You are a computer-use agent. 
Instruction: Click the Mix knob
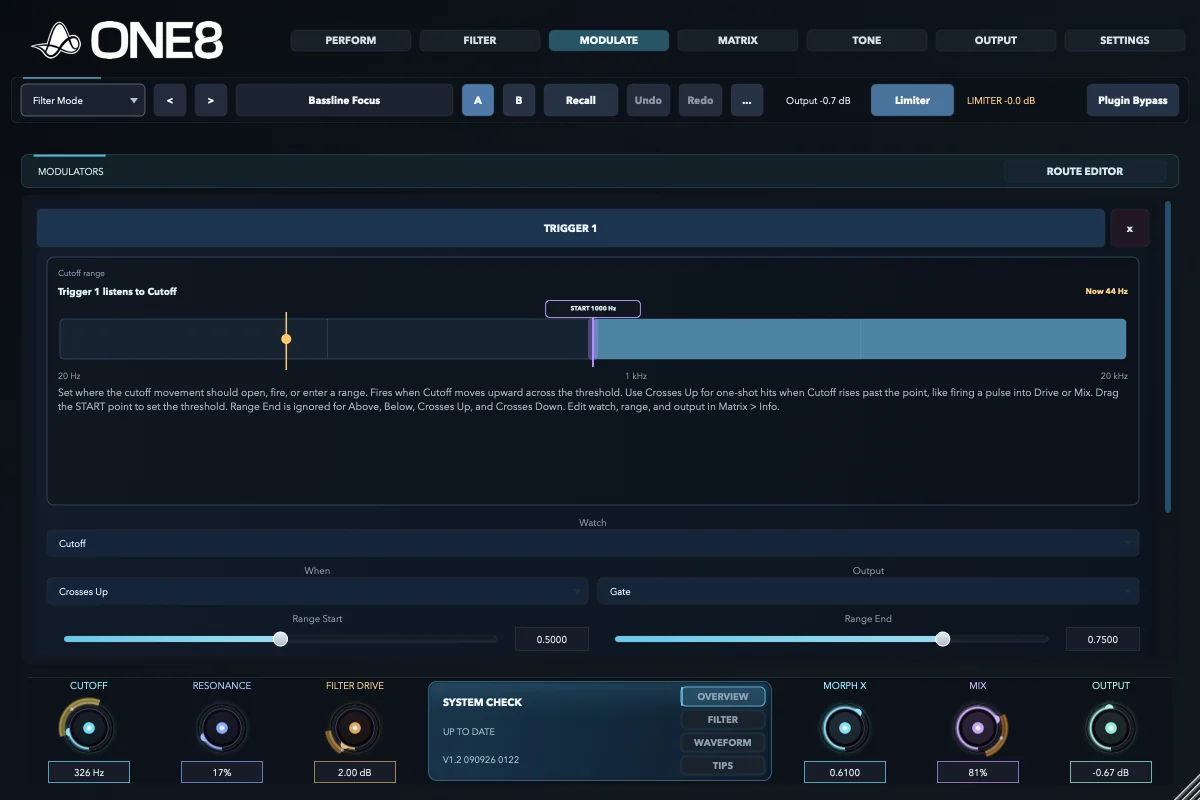(978, 728)
